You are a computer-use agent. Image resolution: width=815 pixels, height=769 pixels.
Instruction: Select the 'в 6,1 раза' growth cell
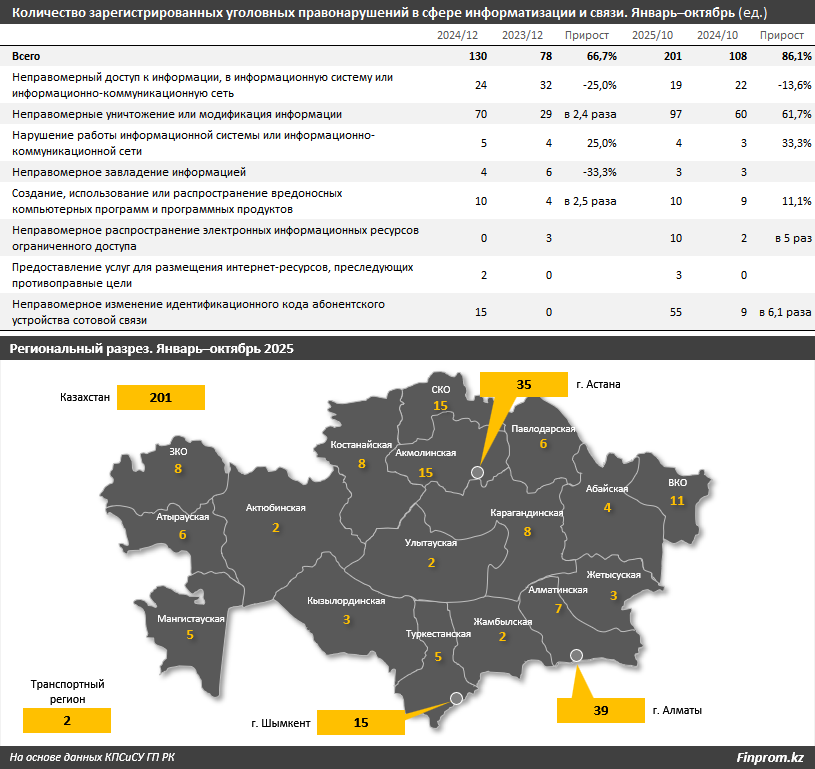[x=784, y=313]
